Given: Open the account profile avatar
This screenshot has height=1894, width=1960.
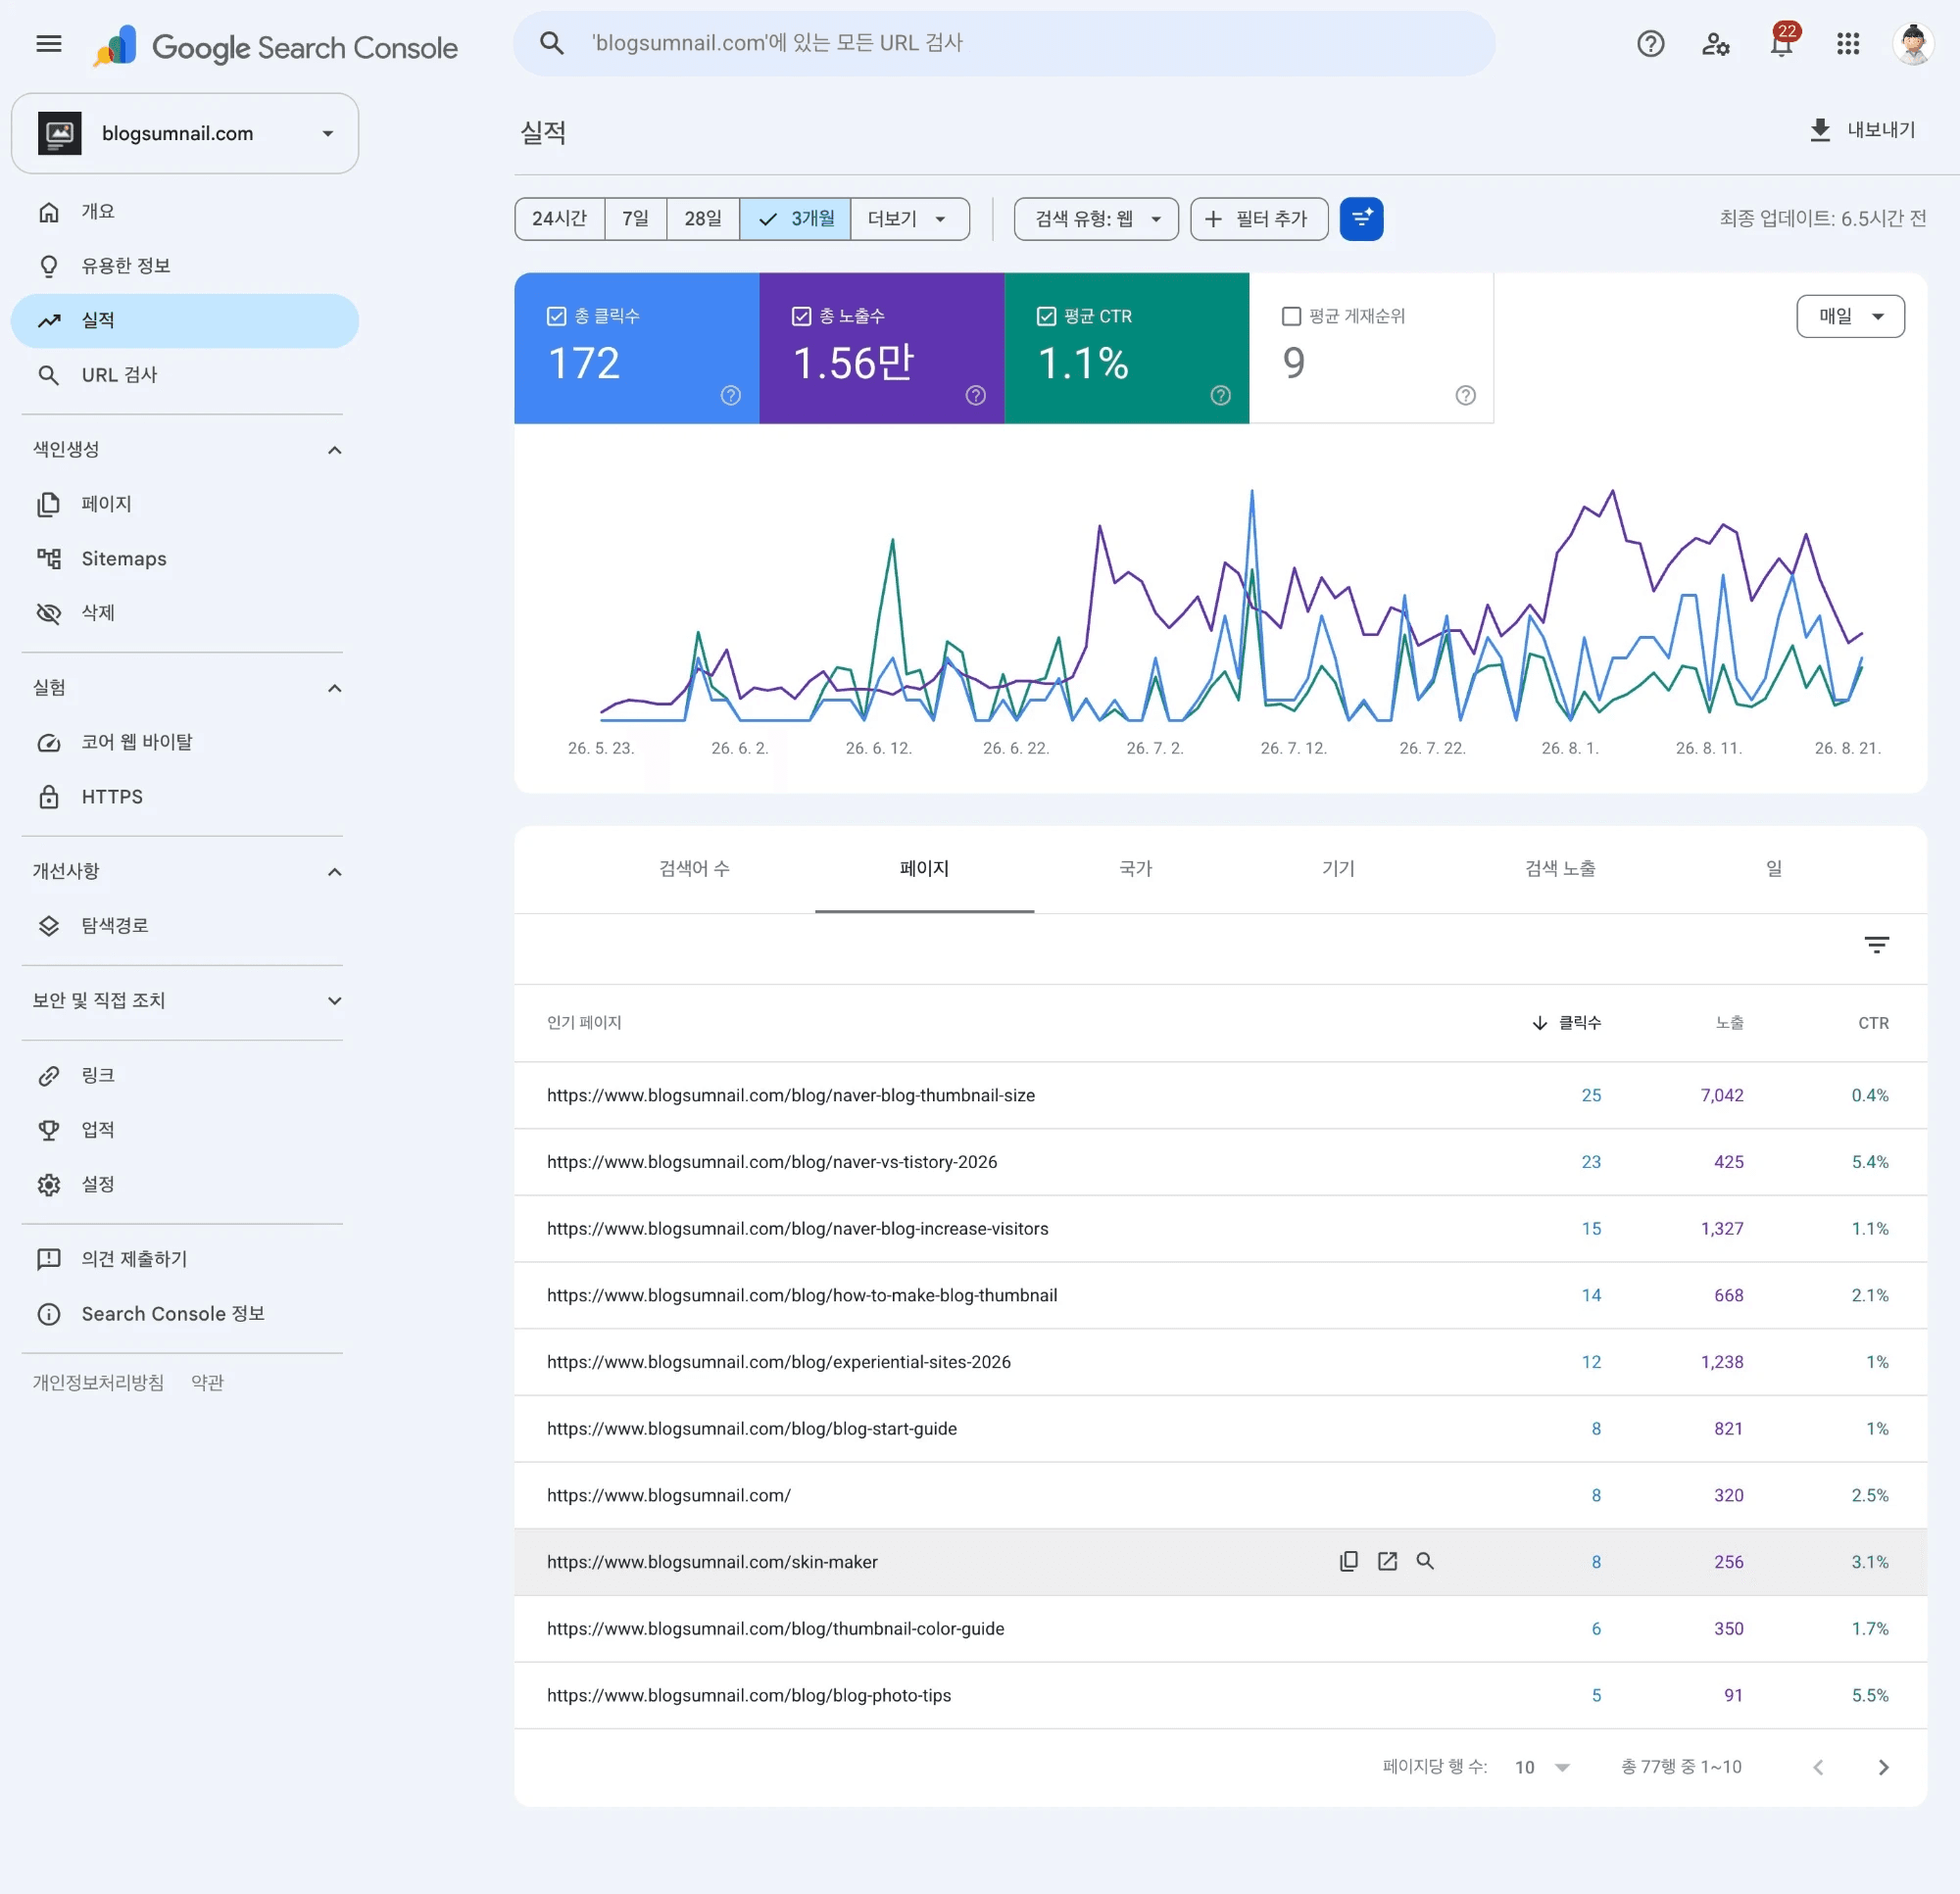Looking at the screenshot, I should point(1913,43).
